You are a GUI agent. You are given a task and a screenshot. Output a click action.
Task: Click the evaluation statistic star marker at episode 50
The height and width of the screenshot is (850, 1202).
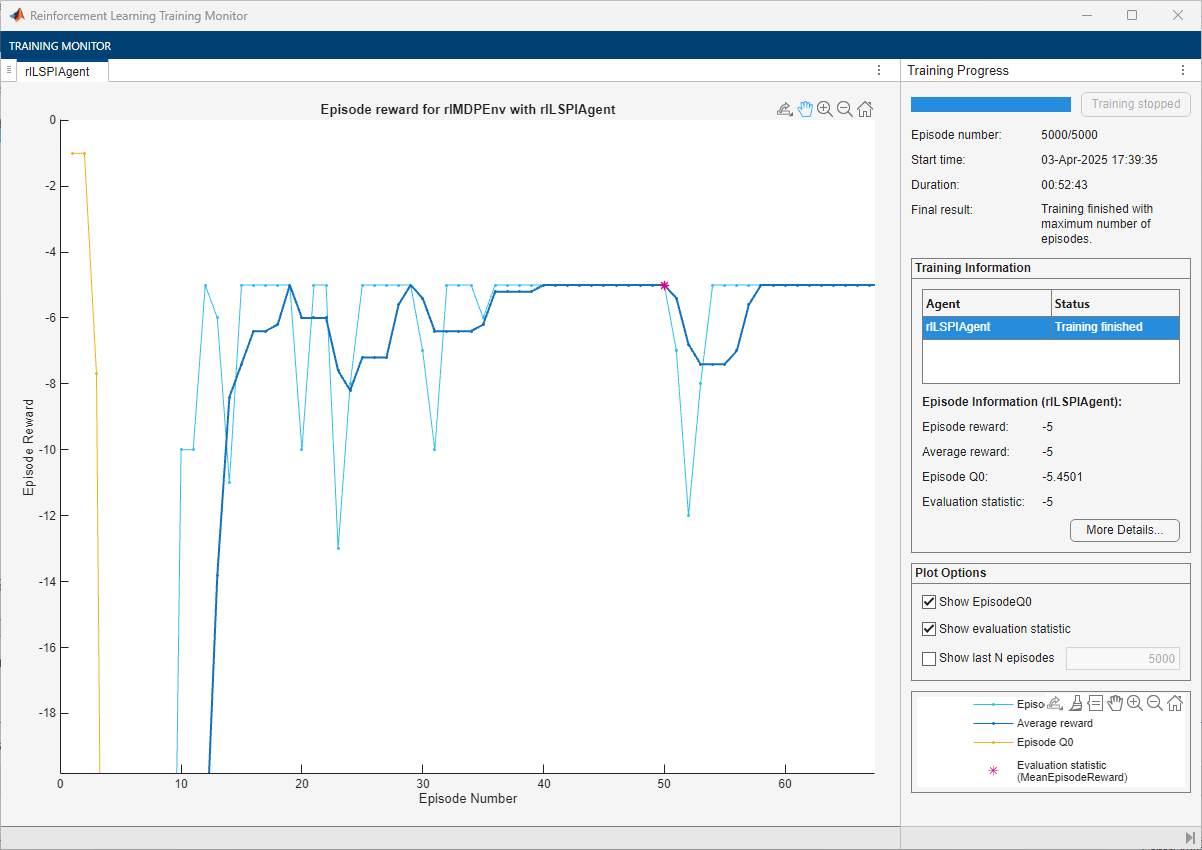(x=664, y=285)
